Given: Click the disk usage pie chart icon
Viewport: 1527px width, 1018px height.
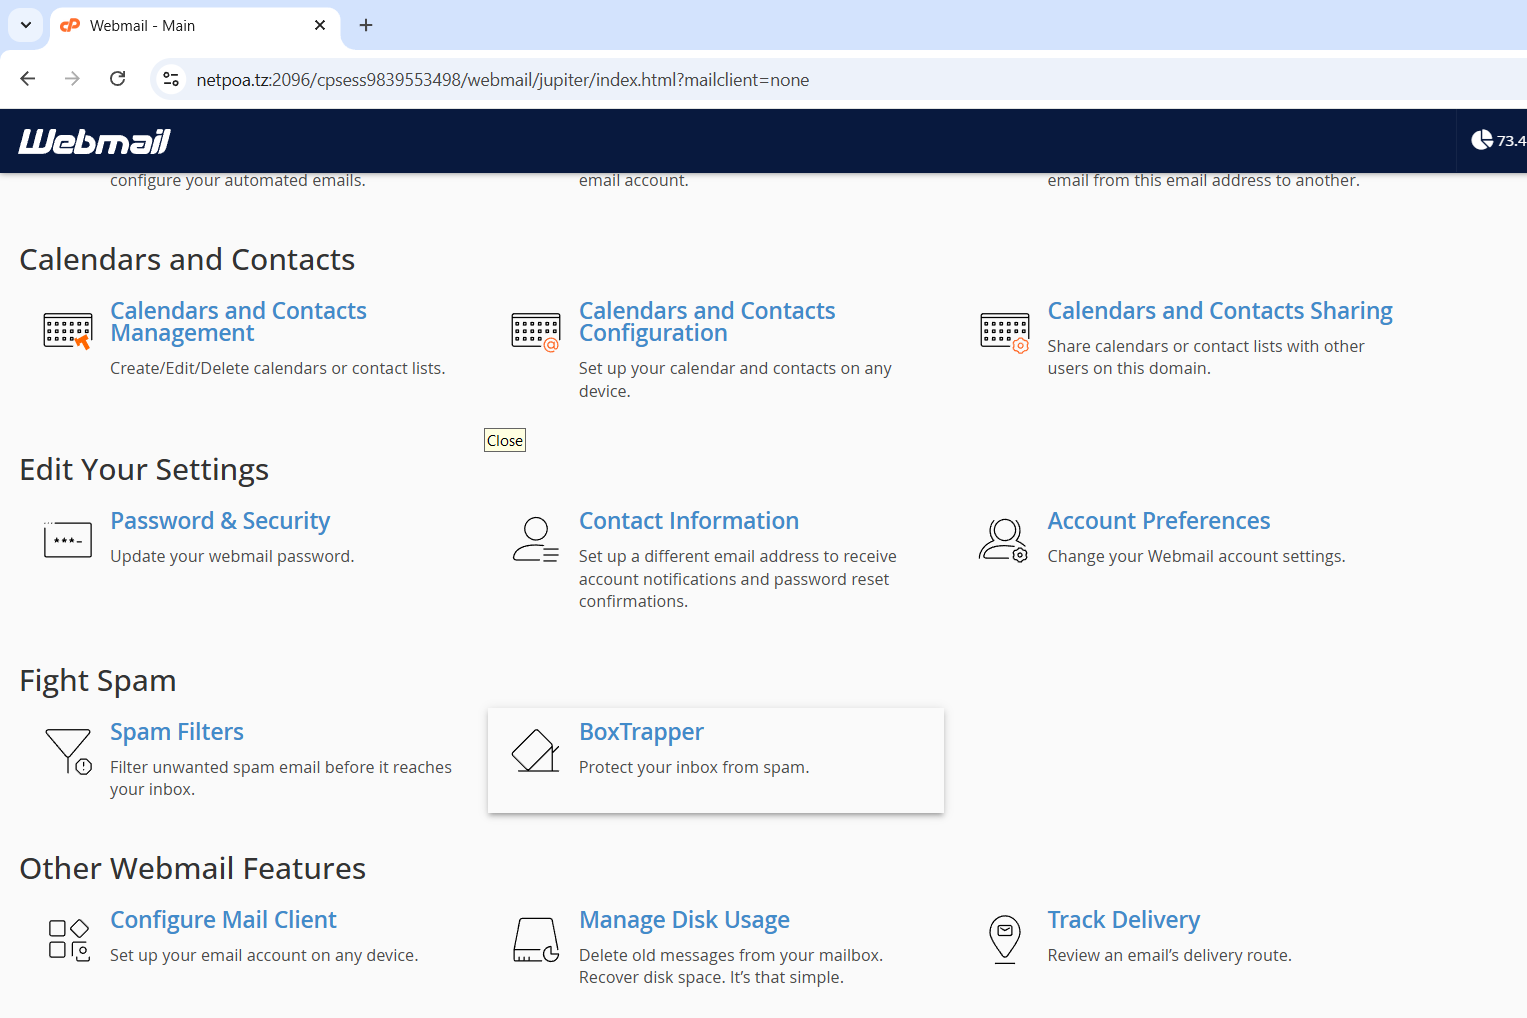Looking at the screenshot, I should click(1482, 141).
